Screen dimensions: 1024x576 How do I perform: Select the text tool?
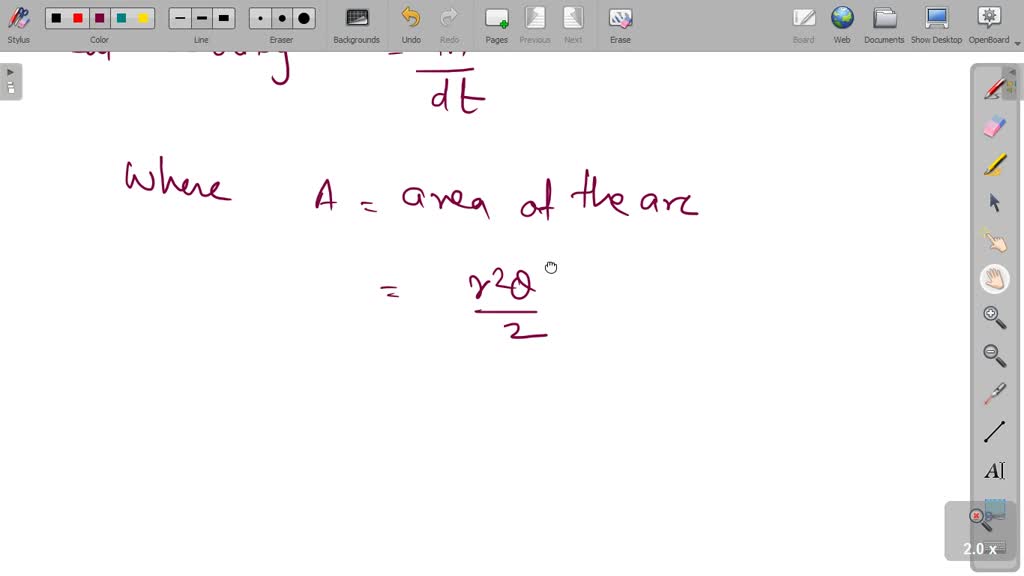(x=995, y=470)
